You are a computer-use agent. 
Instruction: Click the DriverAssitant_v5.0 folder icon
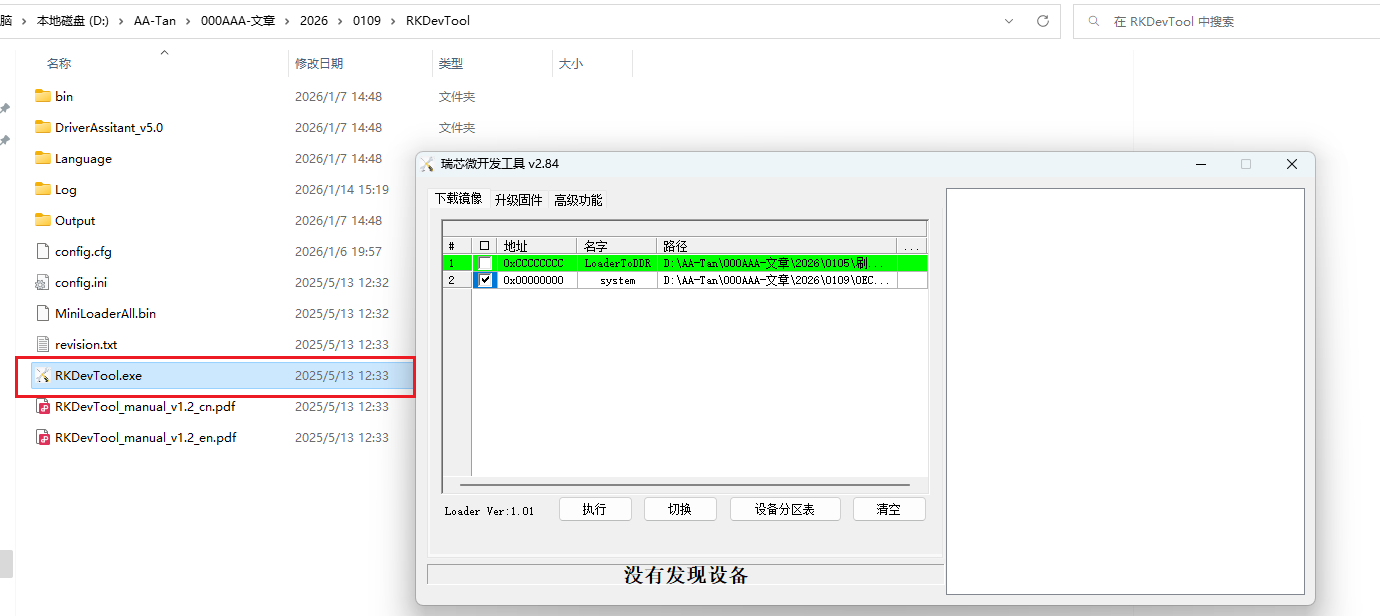tap(42, 128)
